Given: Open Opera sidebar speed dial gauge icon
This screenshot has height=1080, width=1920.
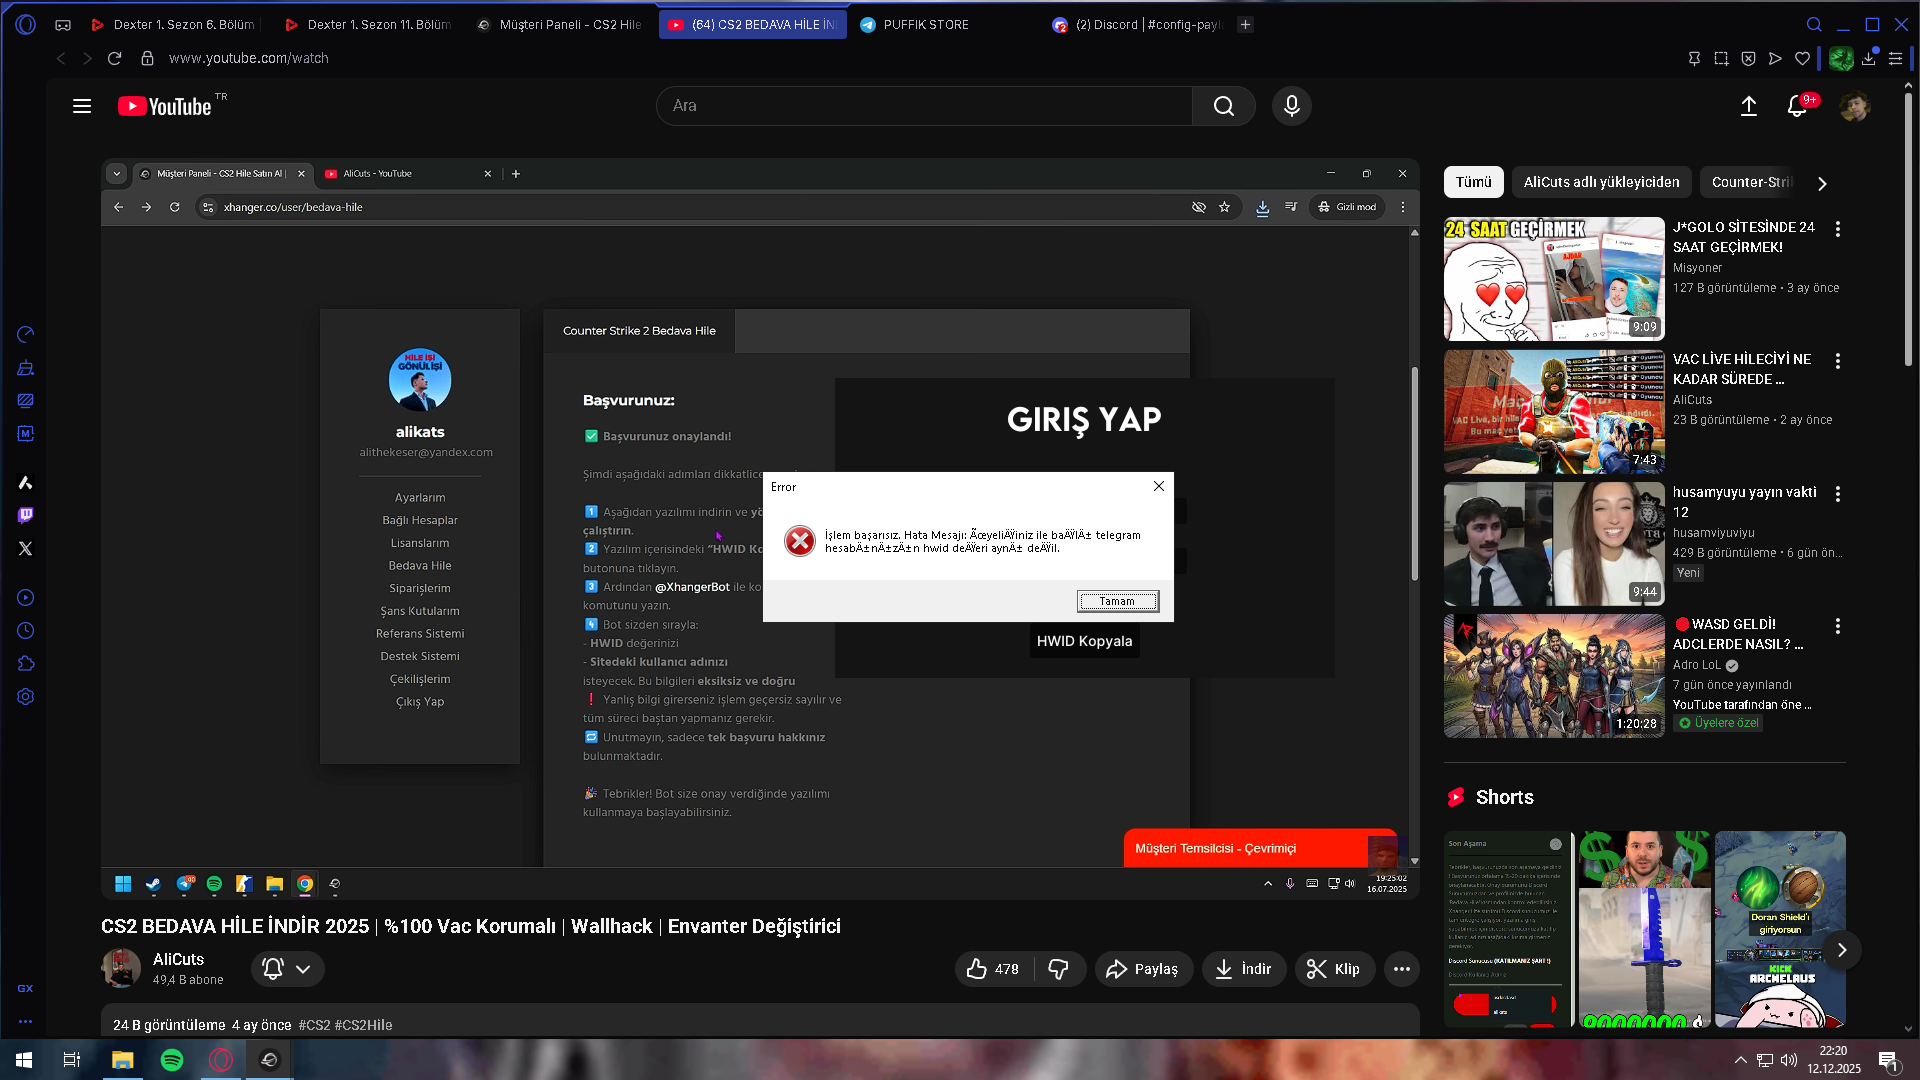Looking at the screenshot, I should coord(26,334).
